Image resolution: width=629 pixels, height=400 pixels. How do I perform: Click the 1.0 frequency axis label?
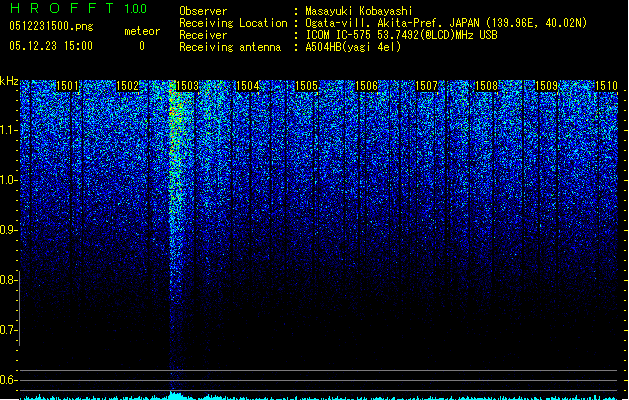8,180
